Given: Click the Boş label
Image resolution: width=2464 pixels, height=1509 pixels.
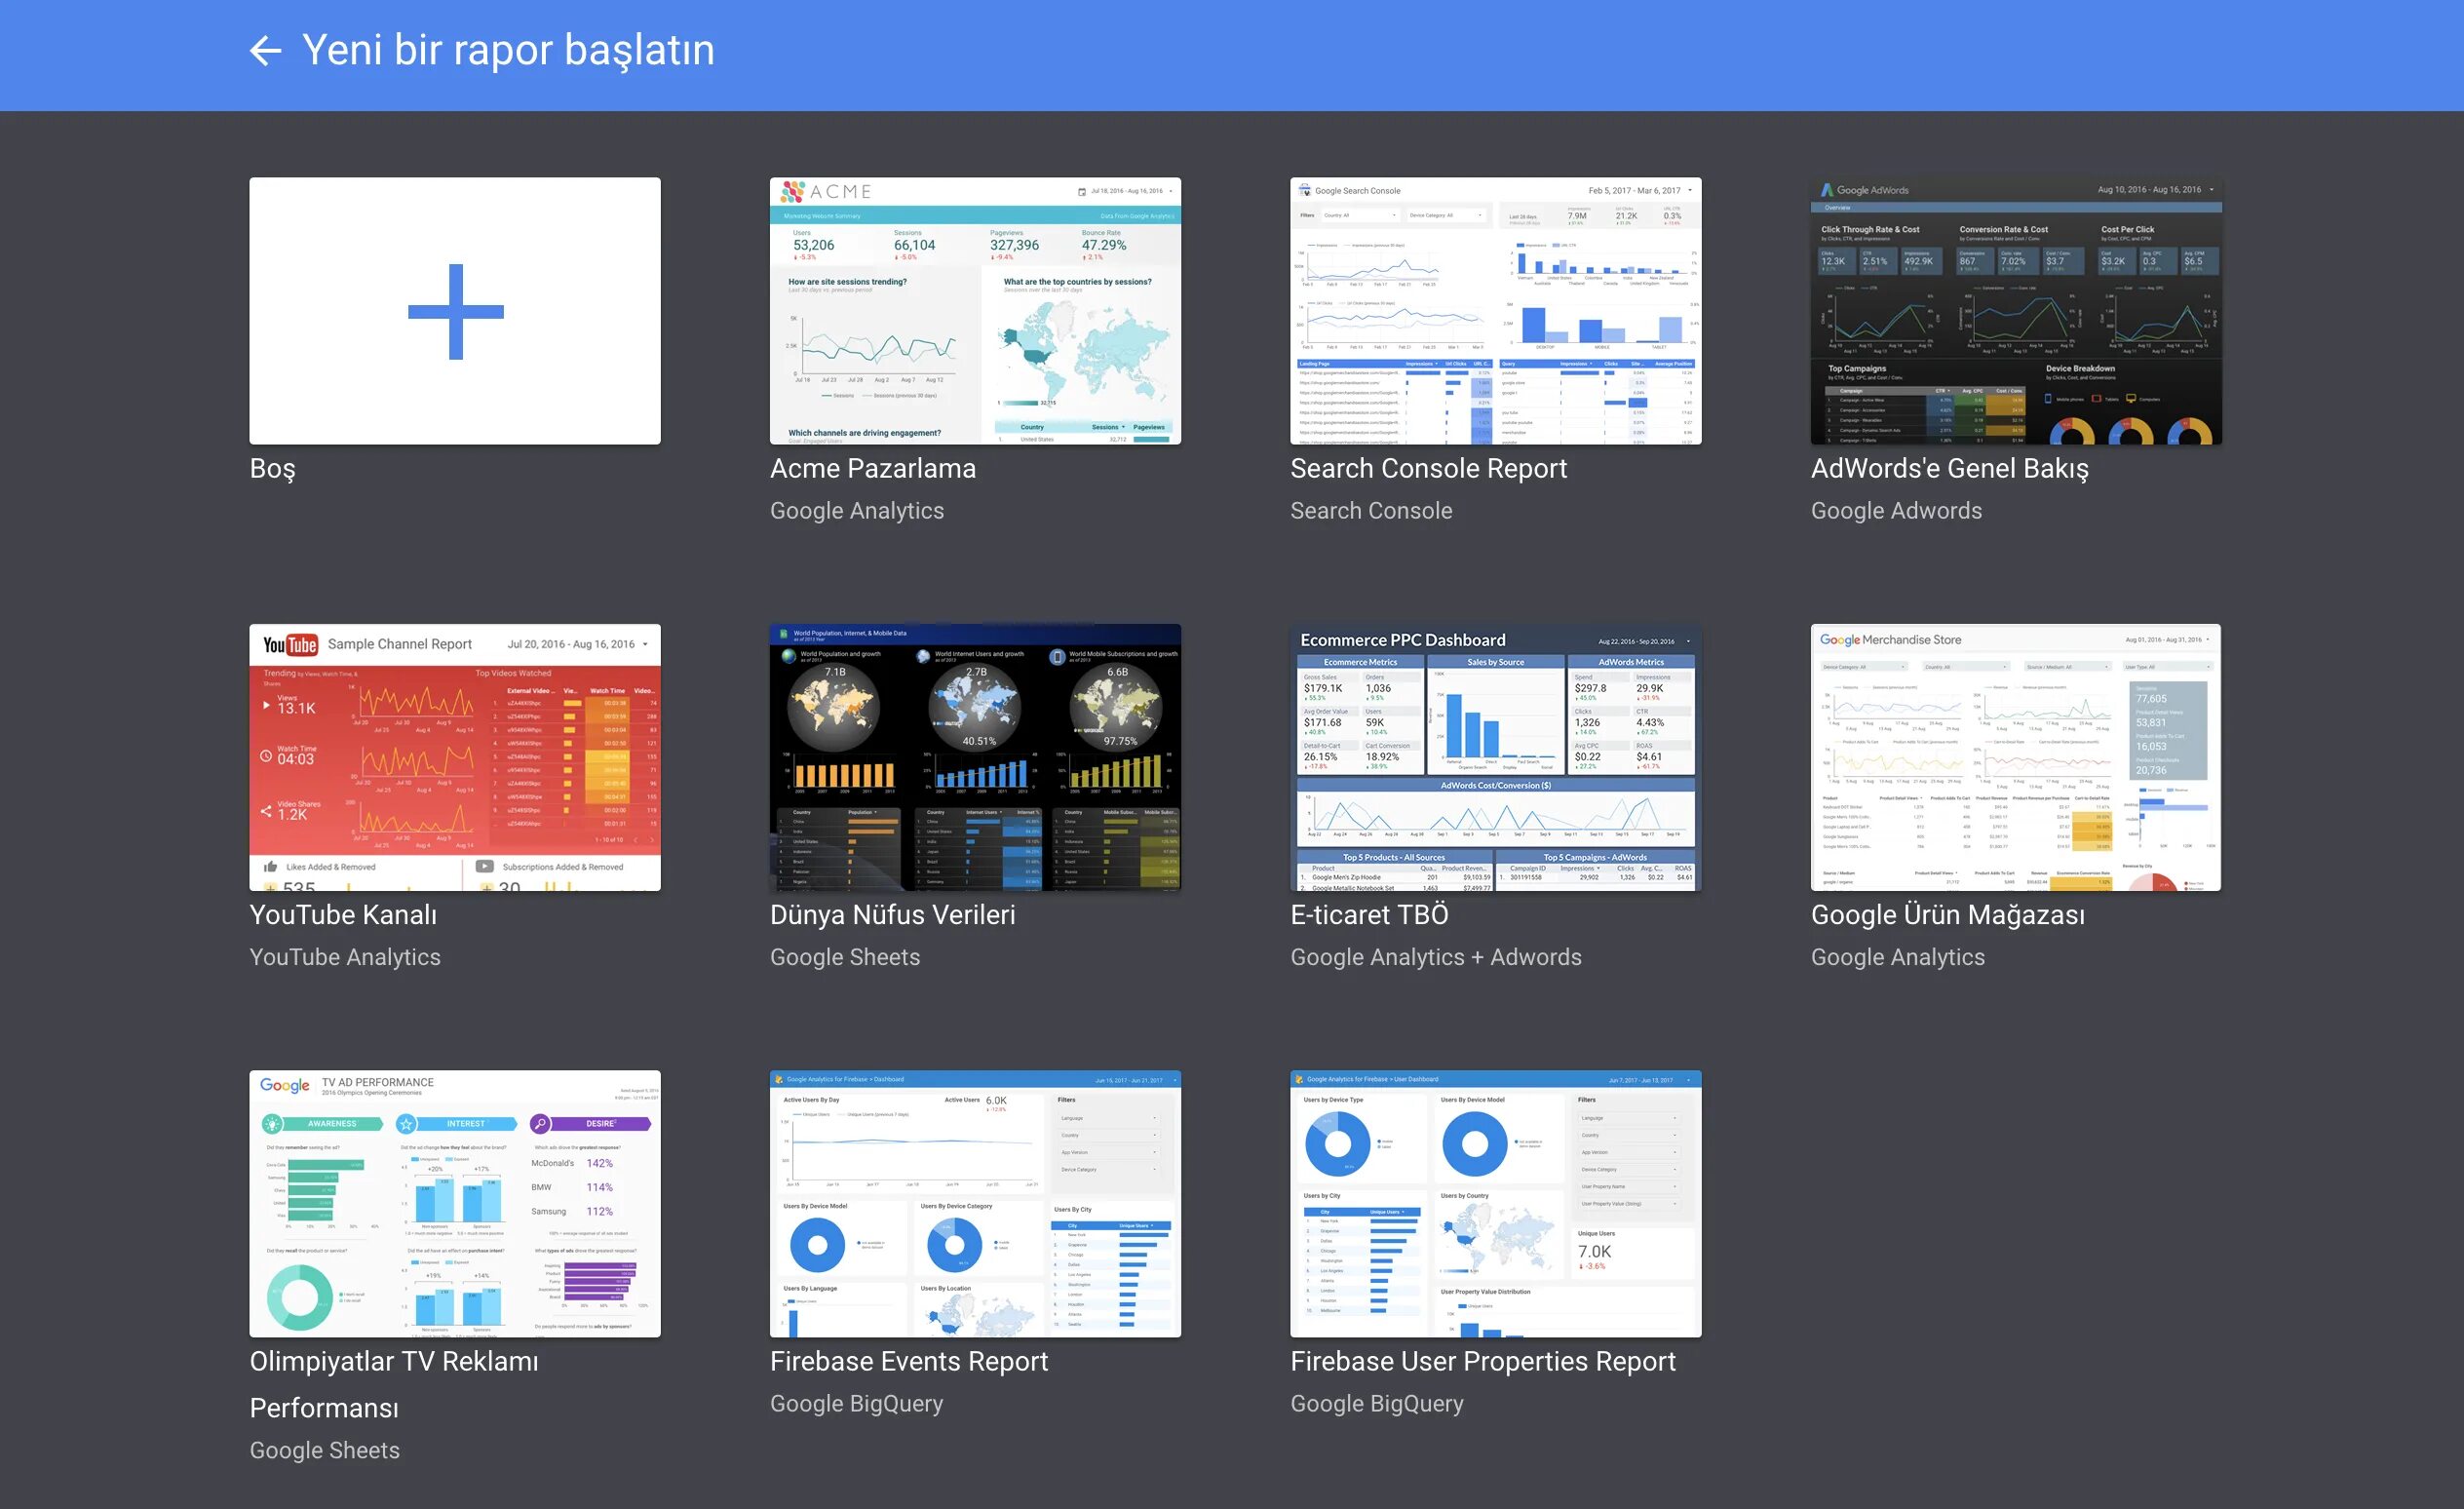Looking at the screenshot, I should pos(272,468).
